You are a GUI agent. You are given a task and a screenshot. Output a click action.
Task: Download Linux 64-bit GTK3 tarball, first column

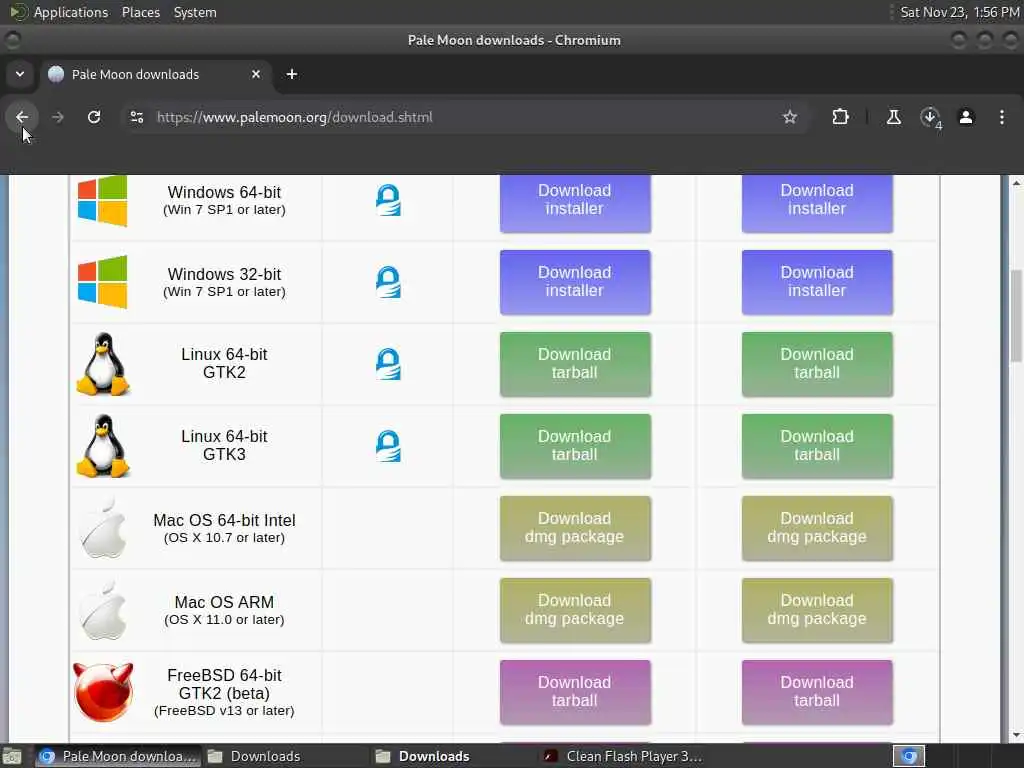(x=575, y=446)
